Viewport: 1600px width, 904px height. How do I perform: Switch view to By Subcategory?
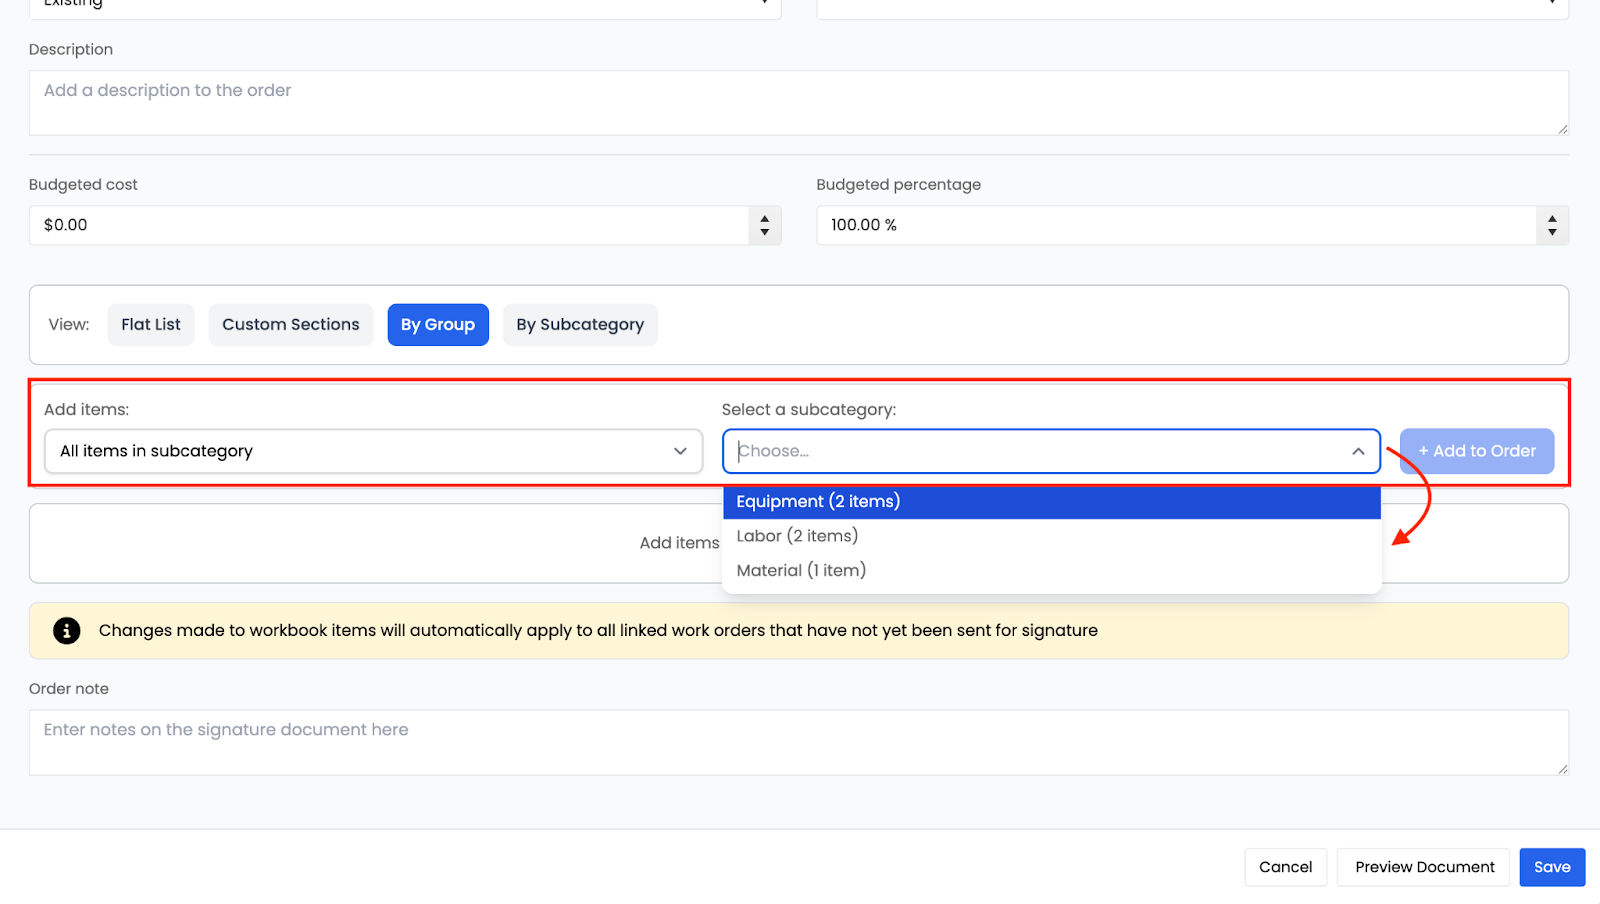point(580,325)
